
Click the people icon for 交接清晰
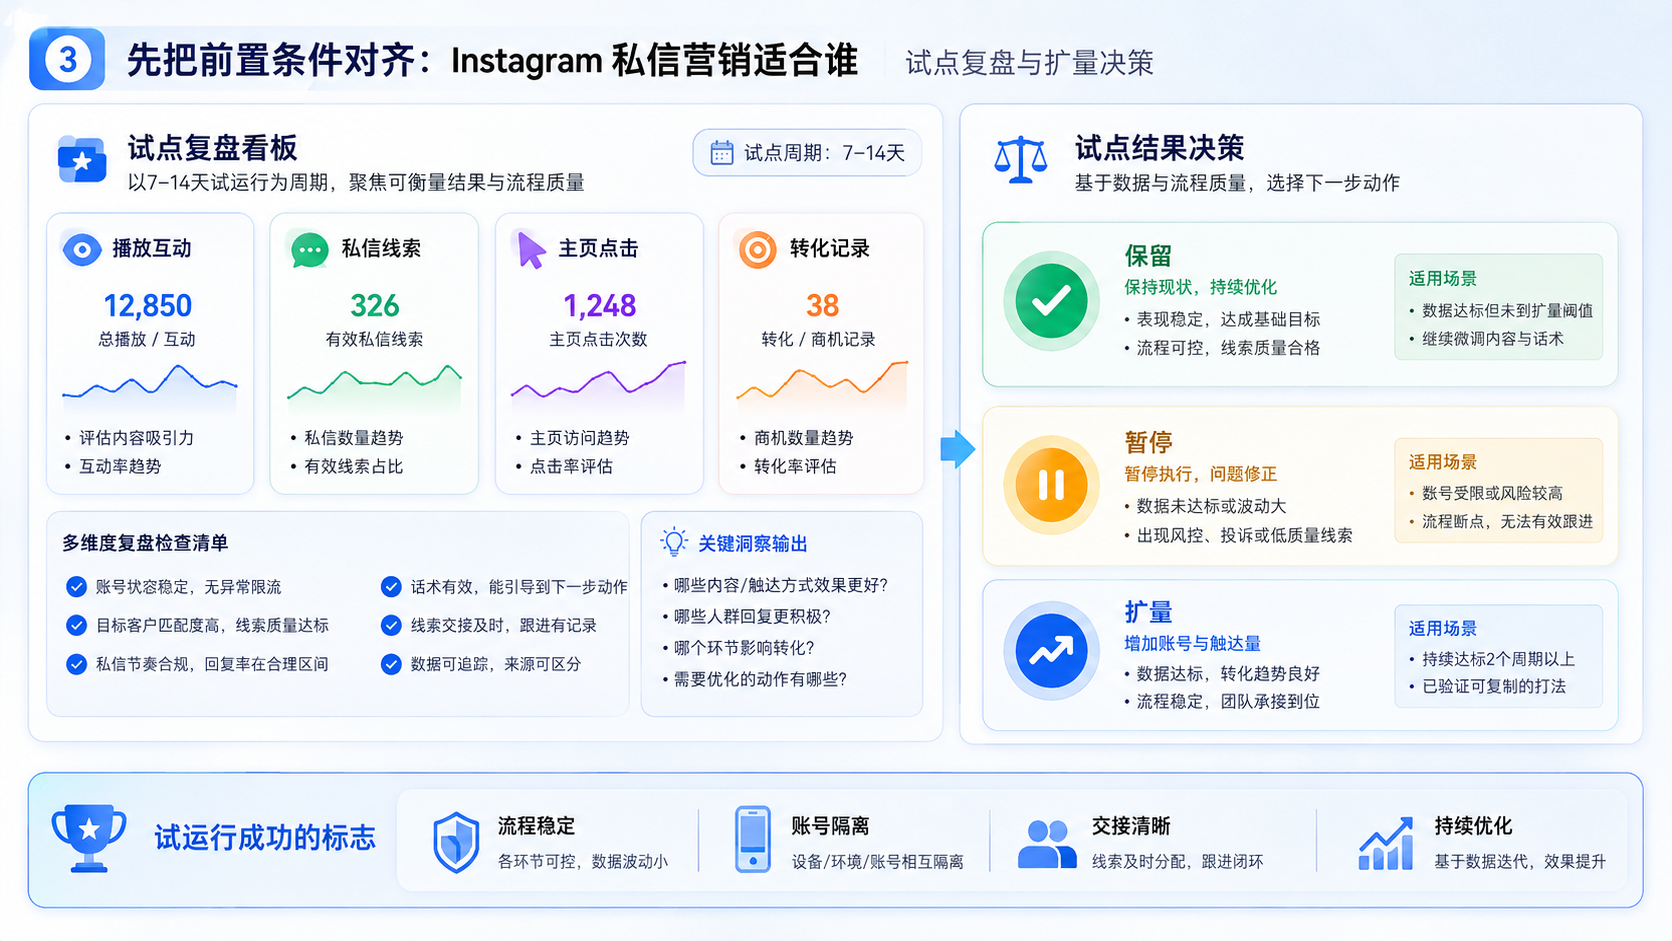pos(1047,844)
